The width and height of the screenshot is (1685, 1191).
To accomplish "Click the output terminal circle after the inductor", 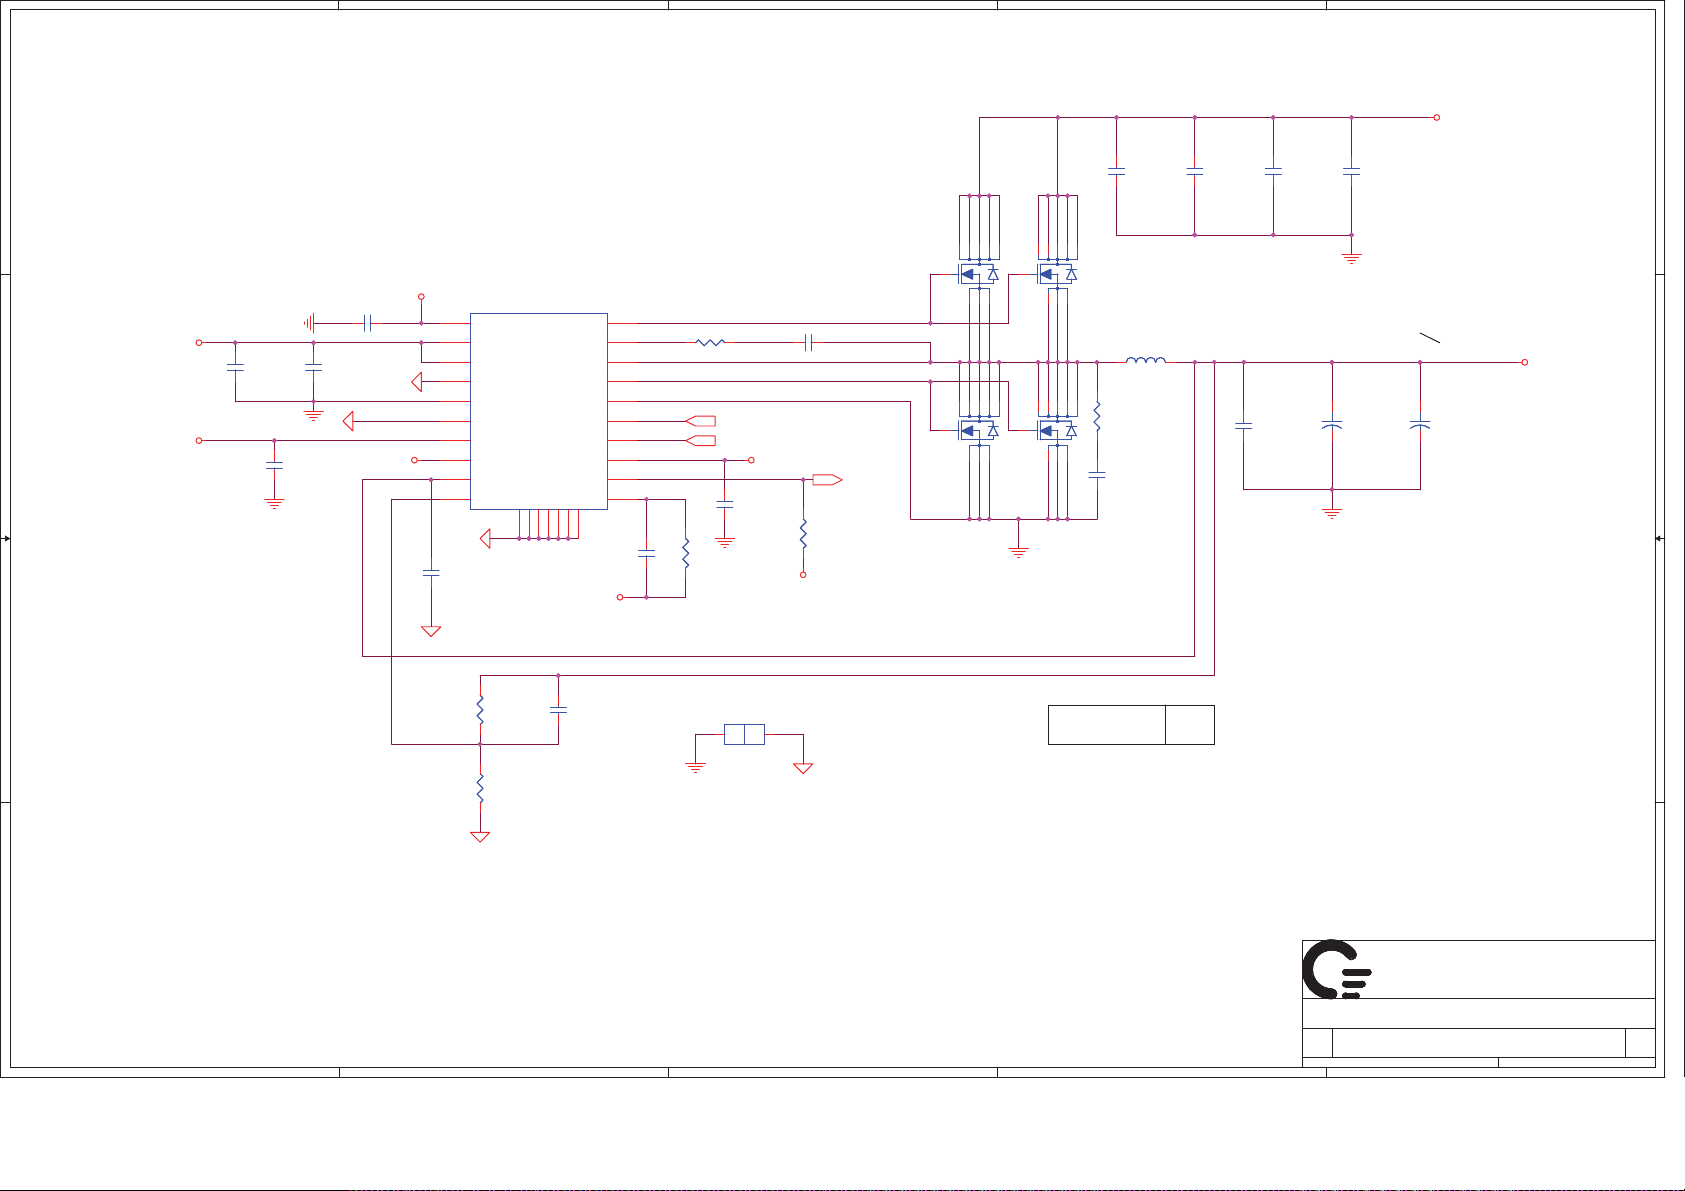I will click(1525, 362).
